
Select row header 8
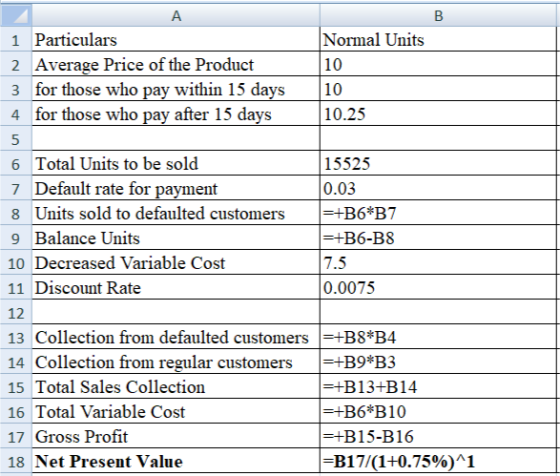(16, 213)
